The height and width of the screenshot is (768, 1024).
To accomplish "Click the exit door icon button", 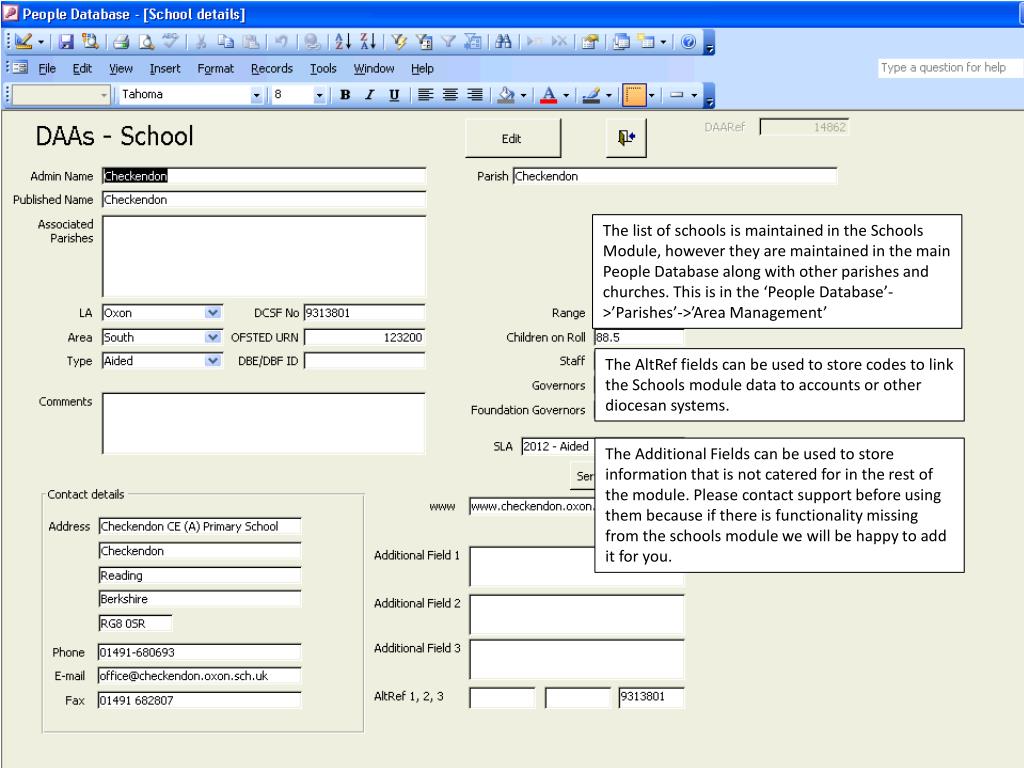I will tap(626, 138).
